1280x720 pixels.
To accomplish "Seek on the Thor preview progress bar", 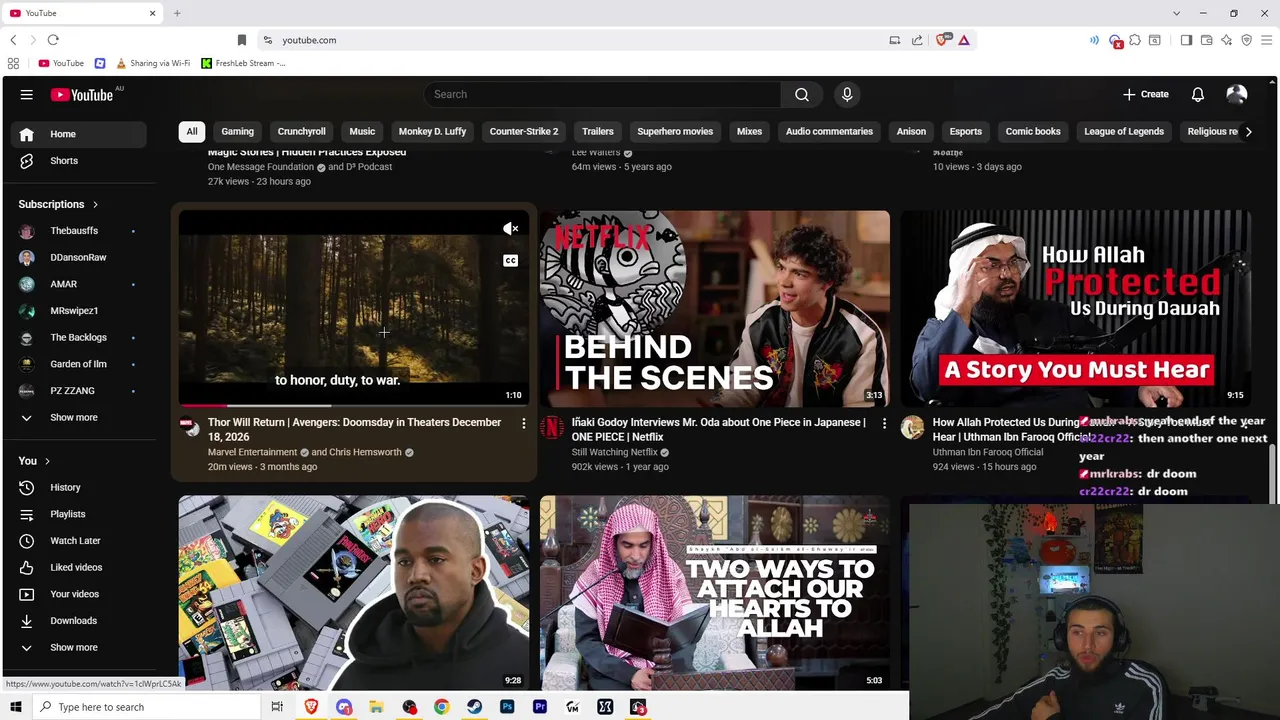I will pos(354,405).
